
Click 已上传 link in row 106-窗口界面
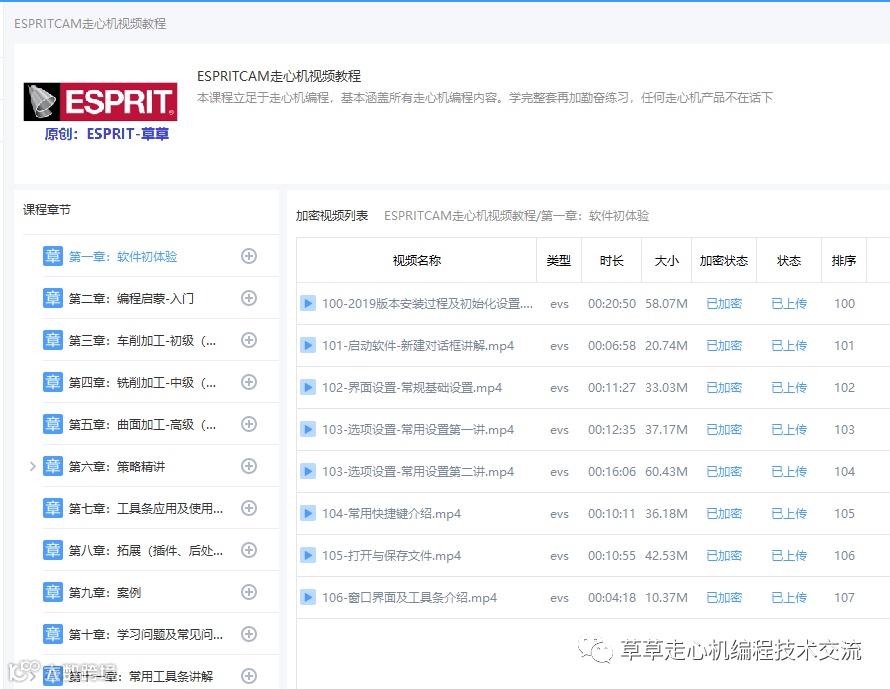(x=789, y=598)
